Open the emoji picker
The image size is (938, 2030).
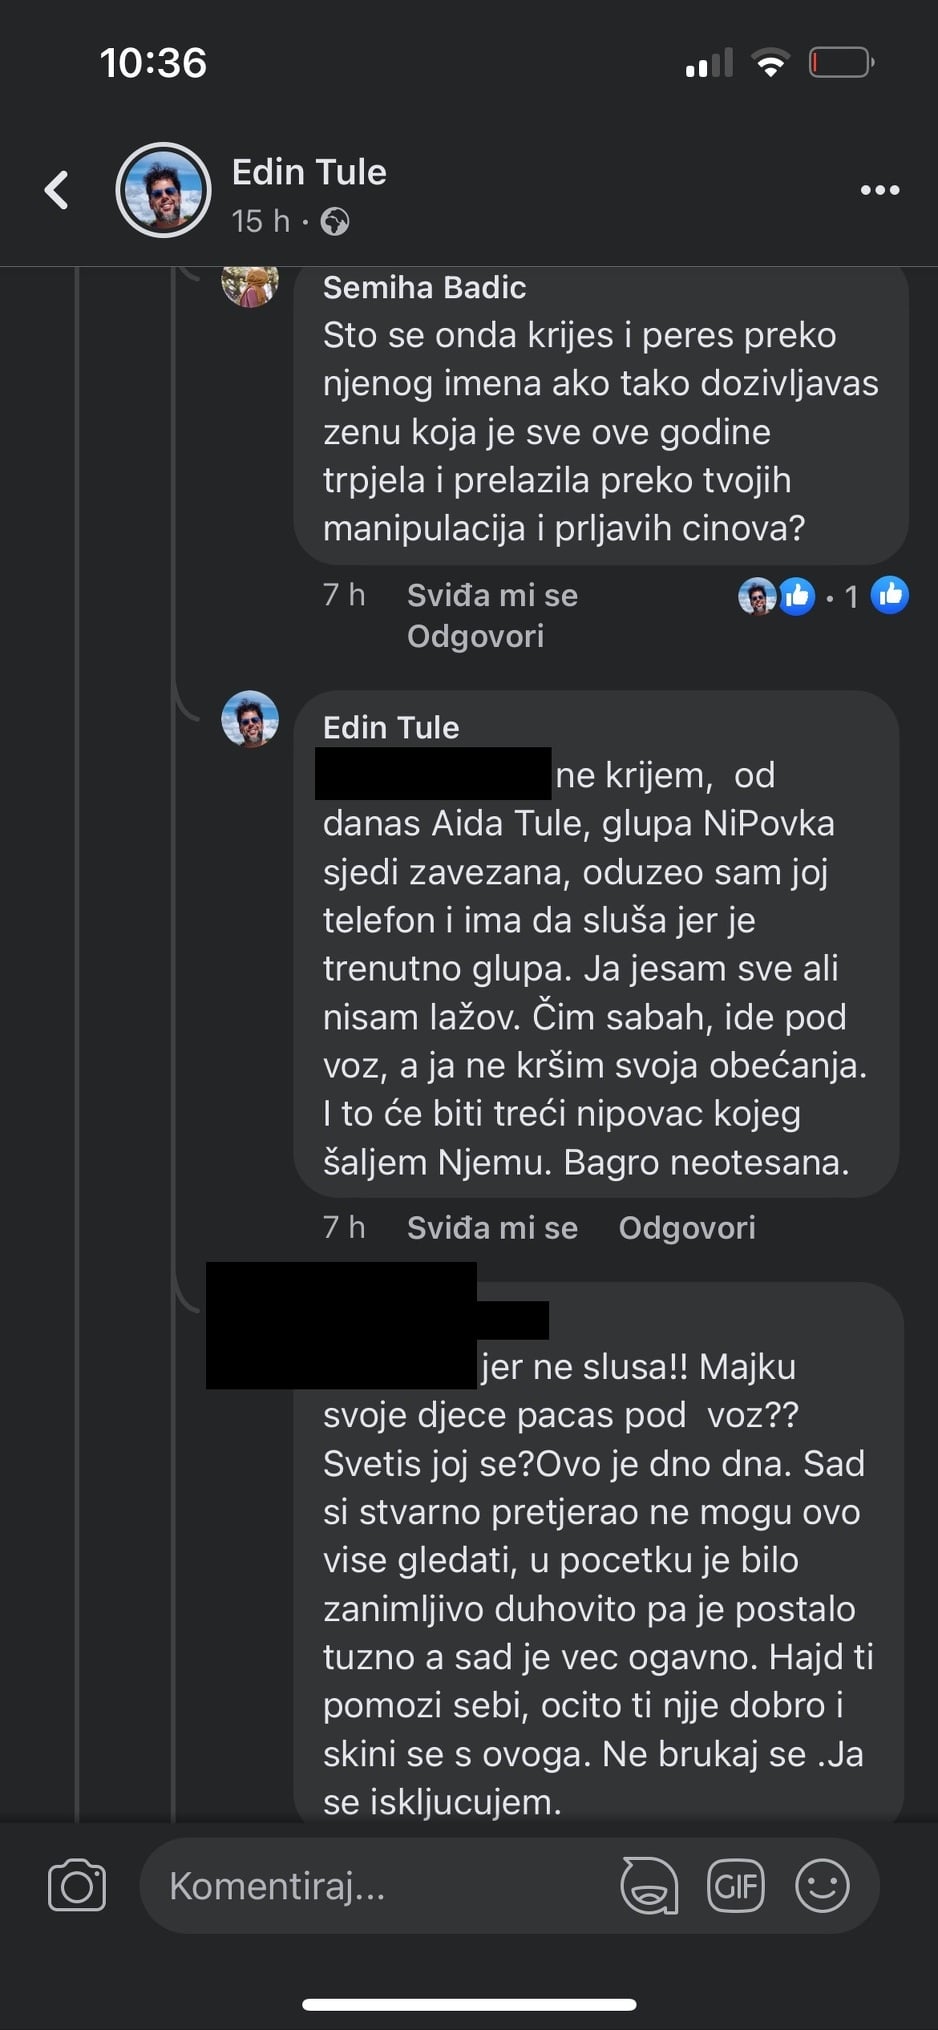click(822, 1886)
